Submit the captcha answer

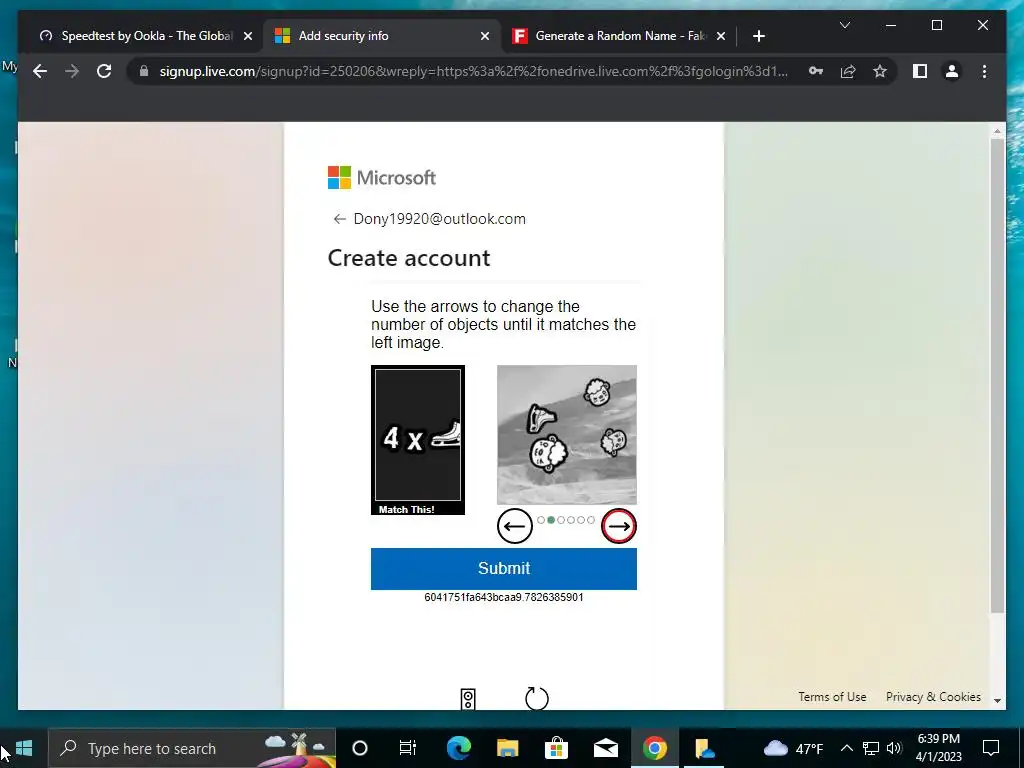[504, 568]
